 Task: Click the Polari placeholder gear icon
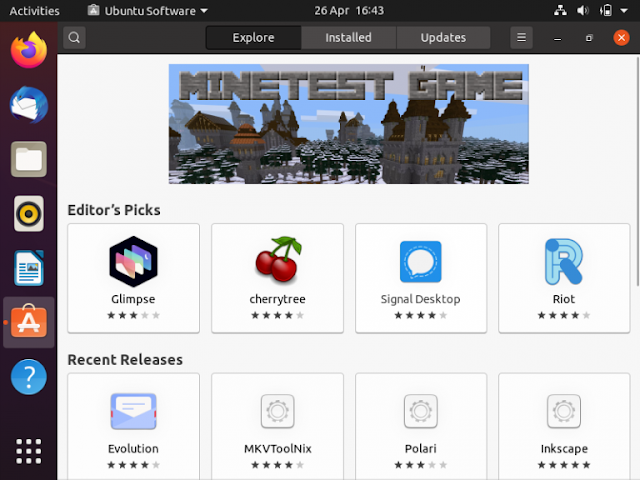[421, 411]
